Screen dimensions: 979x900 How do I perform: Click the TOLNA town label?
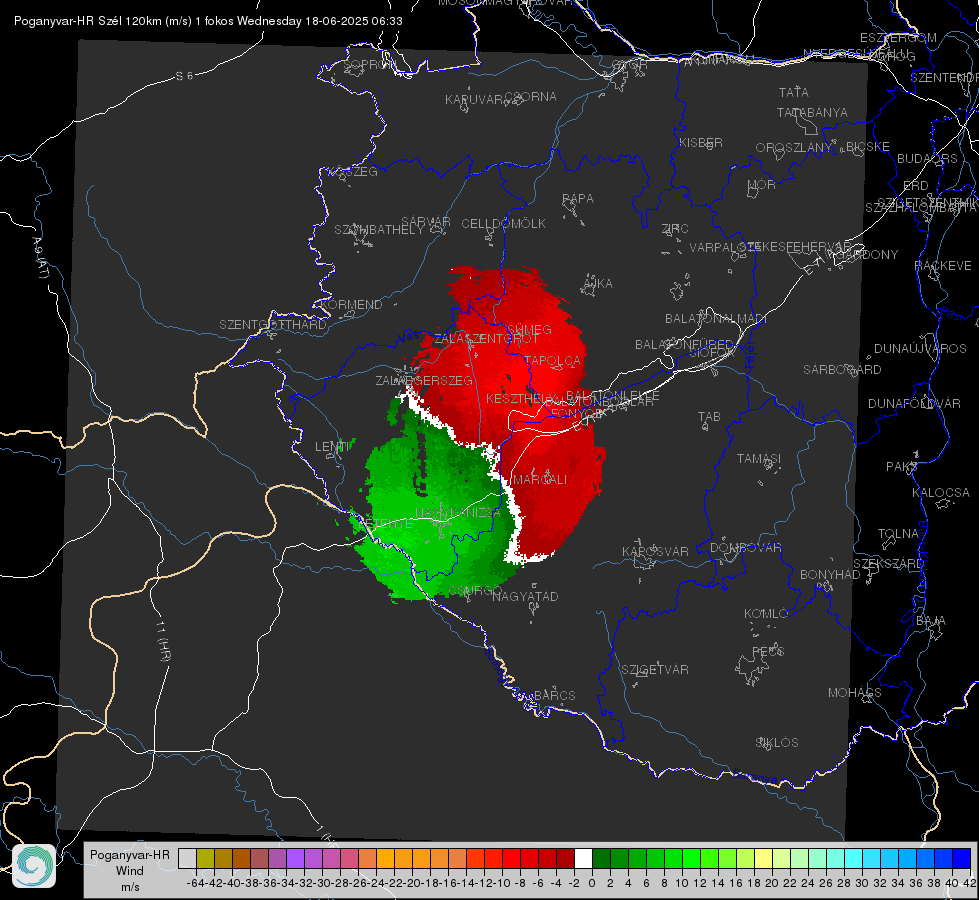tap(898, 533)
